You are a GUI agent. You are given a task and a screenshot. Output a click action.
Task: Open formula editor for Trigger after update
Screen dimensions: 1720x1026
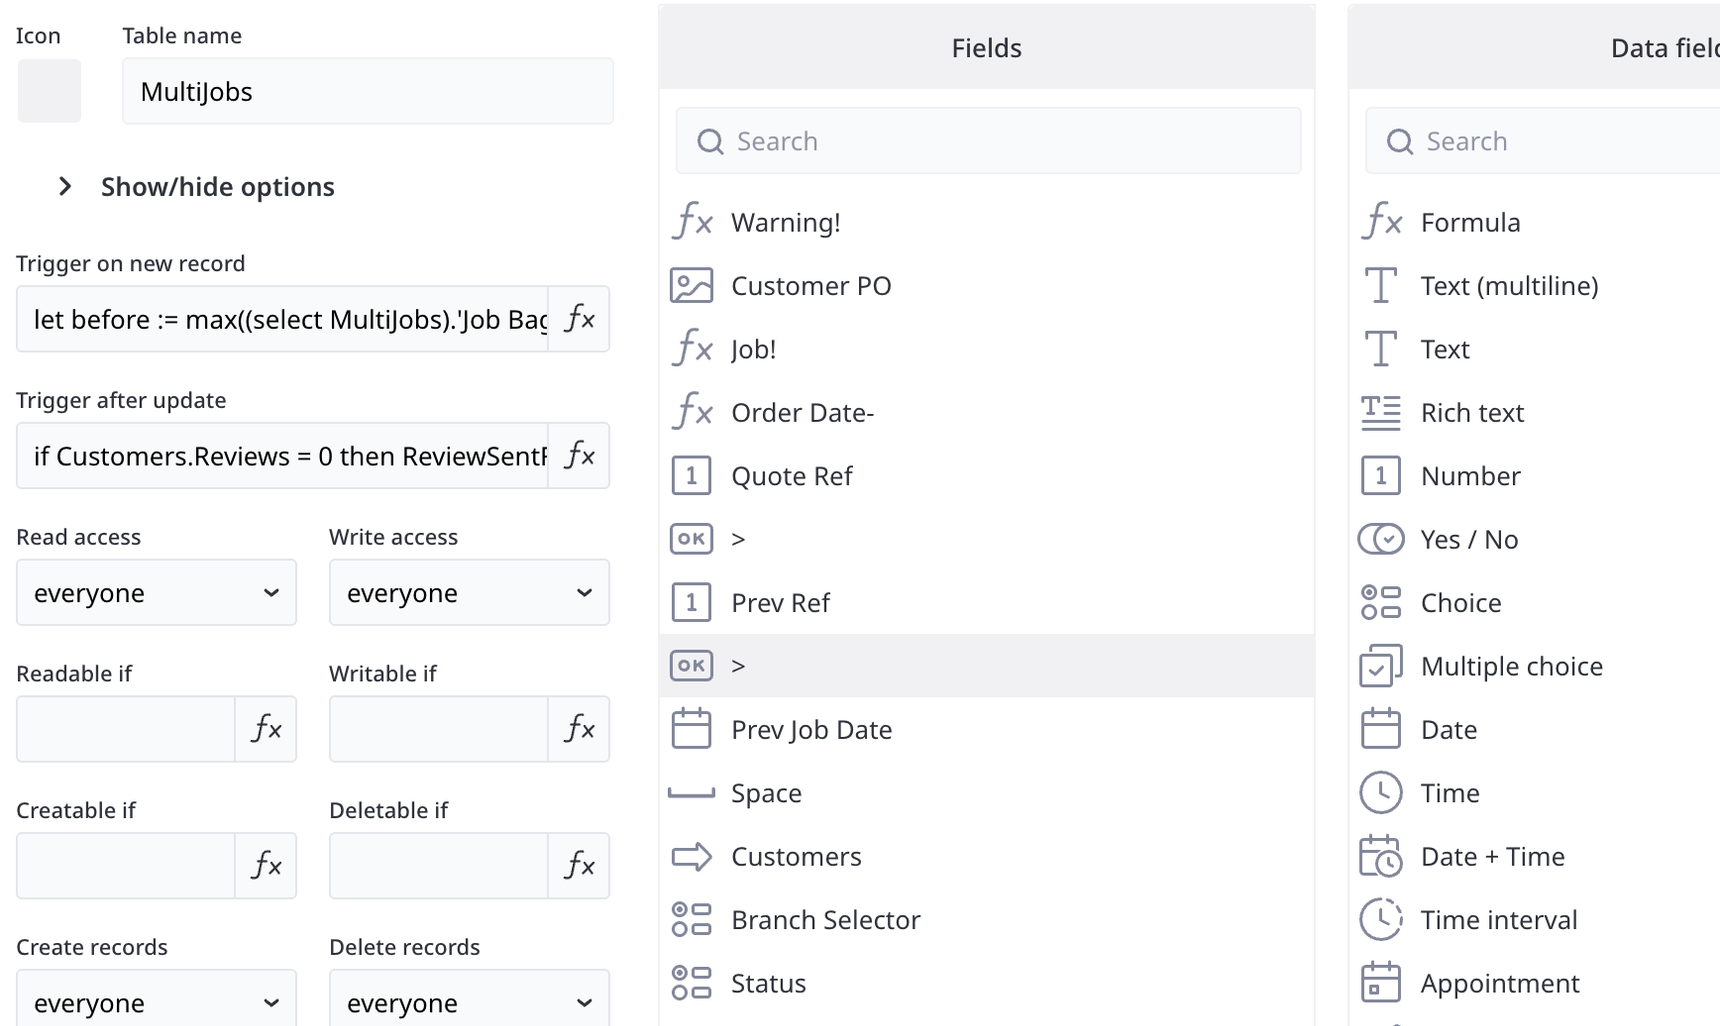click(x=579, y=456)
